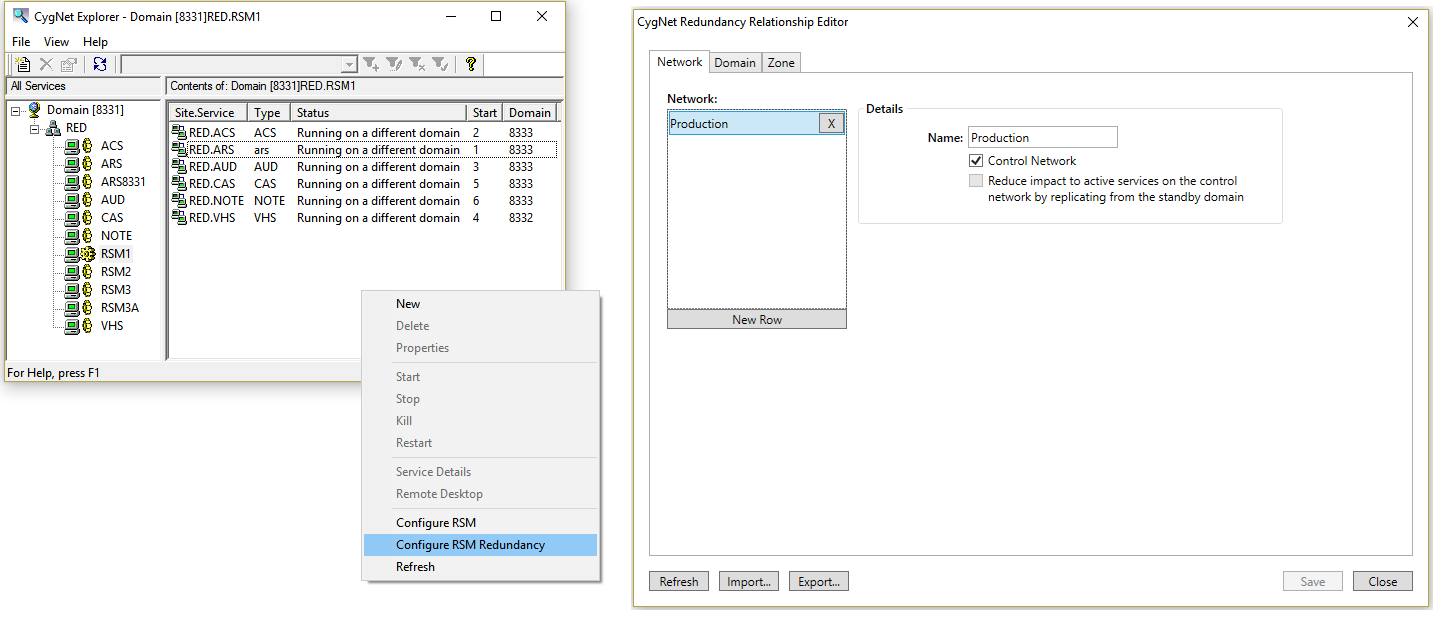
Task: Sort by the Domain column header
Action: click(529, 113)
